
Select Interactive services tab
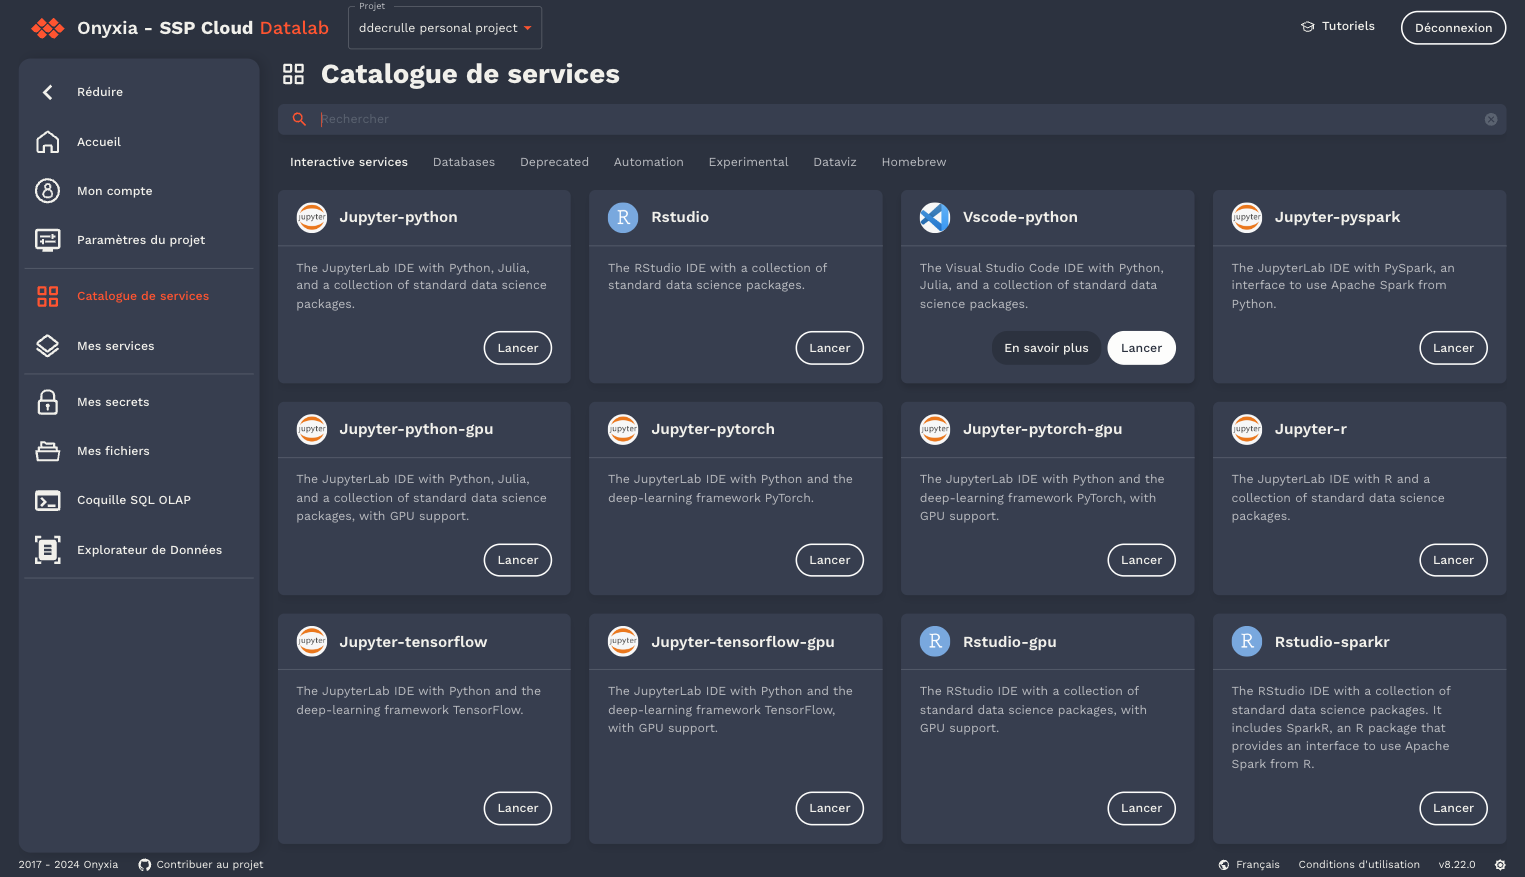pyautogui.click(x=349, y=162)
